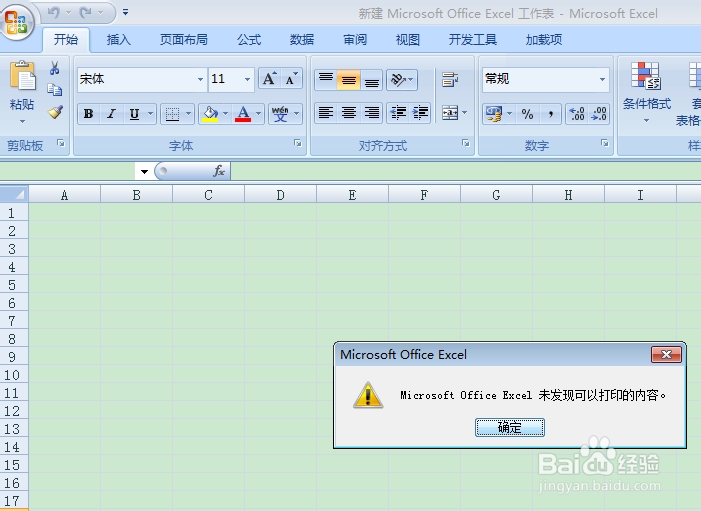
Task: Click the Accounting Number Format icon
Action: tap(494, 114)
